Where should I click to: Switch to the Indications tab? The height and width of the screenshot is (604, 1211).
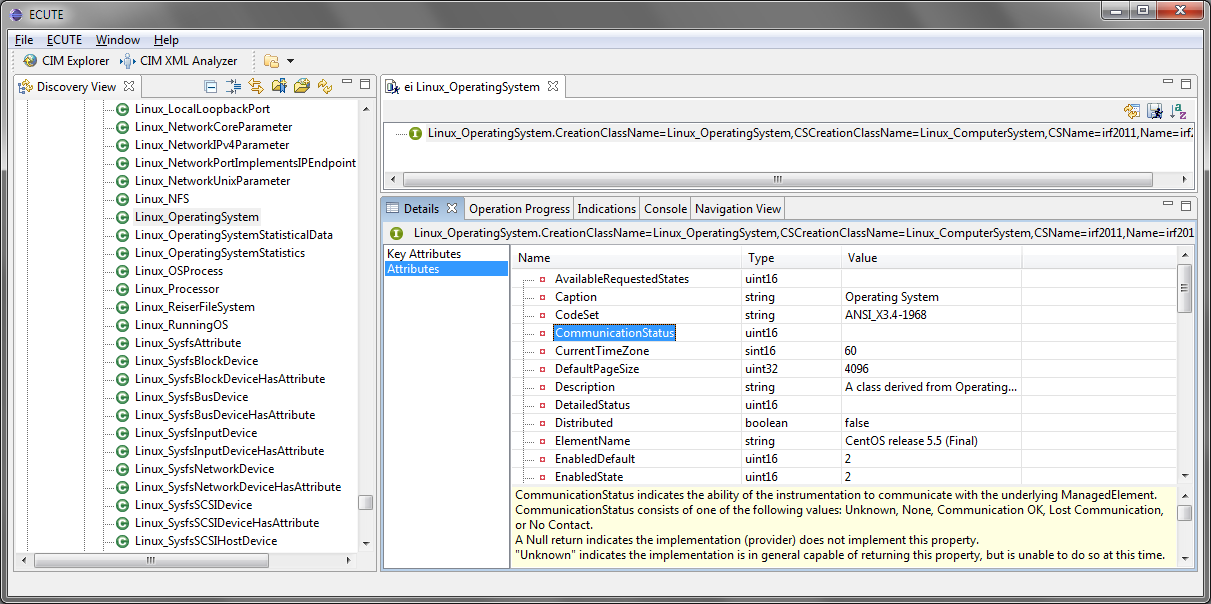[606, 209]
